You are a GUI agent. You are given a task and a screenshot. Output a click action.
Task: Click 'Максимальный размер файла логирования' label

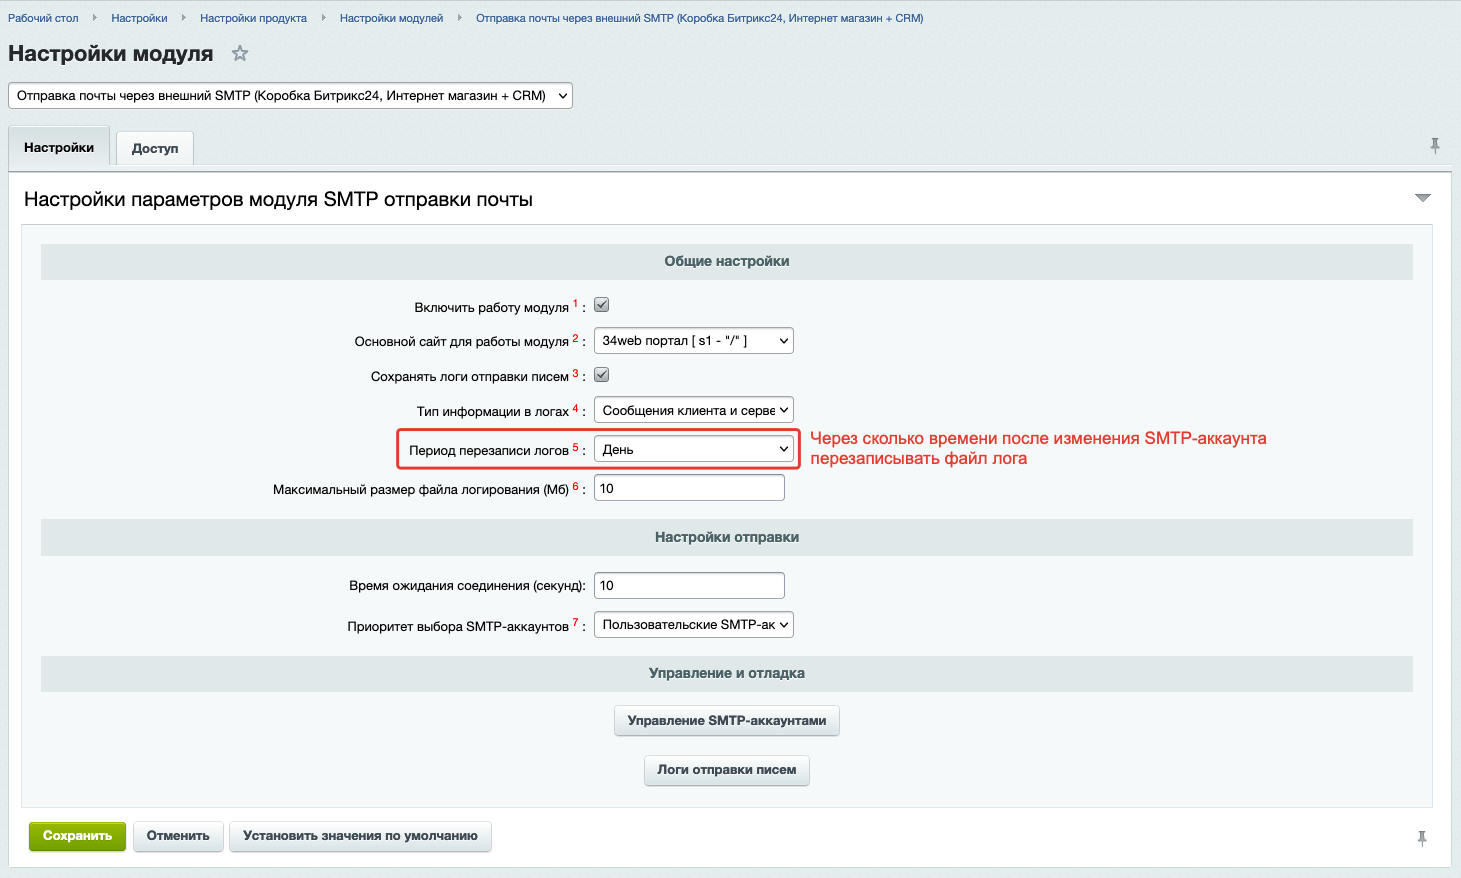pyautogui.click(x=421, y=490)
